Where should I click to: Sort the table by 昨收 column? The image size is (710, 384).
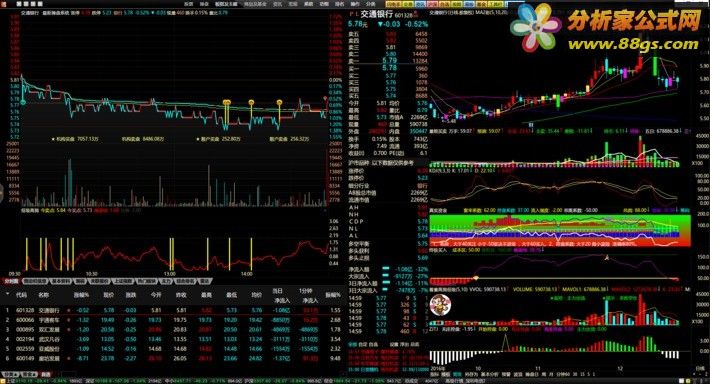tap(181, 294)
